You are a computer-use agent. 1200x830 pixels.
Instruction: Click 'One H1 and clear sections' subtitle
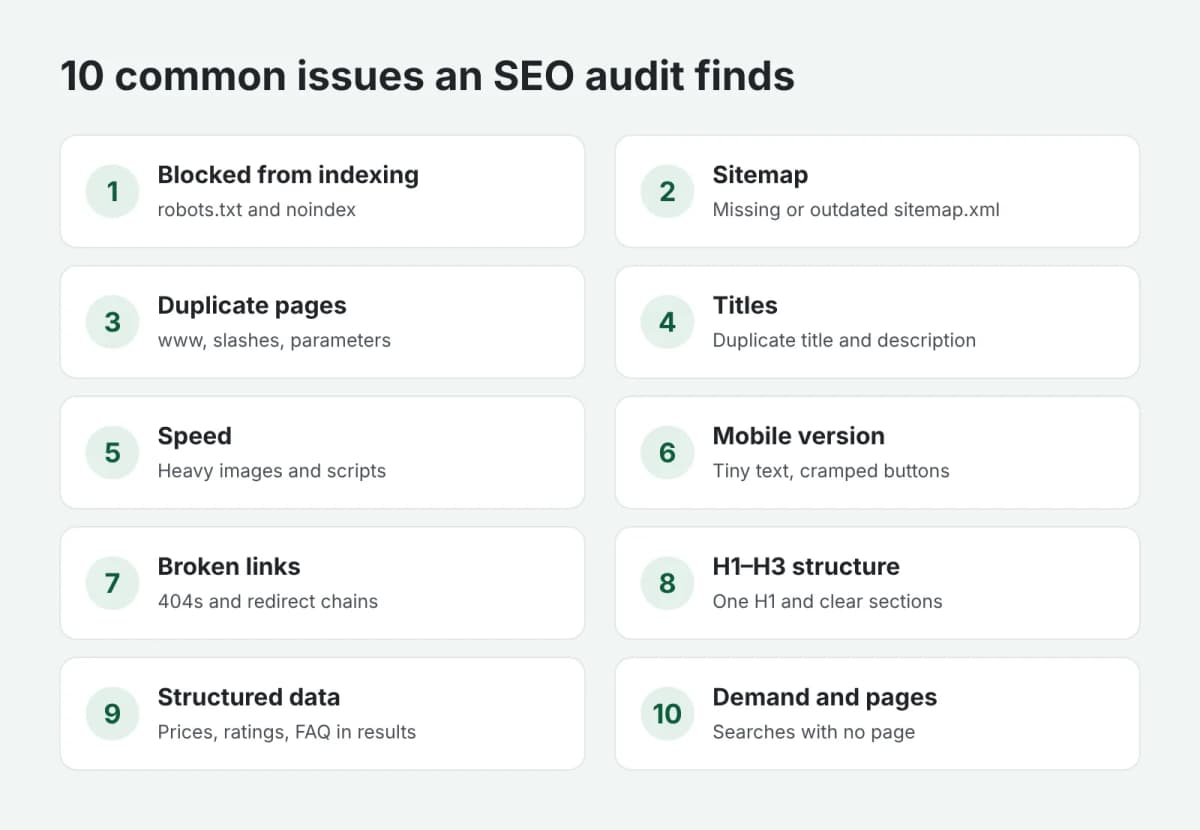point(828,601)
